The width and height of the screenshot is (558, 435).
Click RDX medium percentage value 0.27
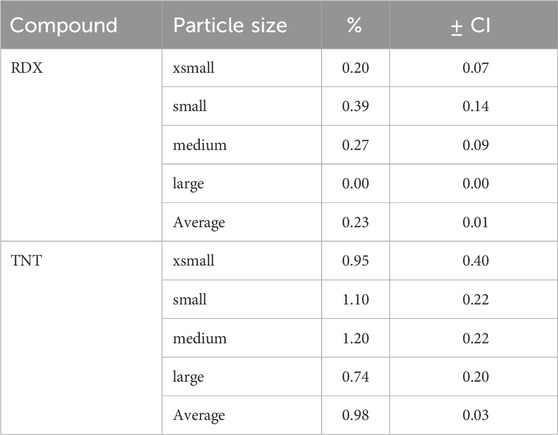(x=356, y=145)
